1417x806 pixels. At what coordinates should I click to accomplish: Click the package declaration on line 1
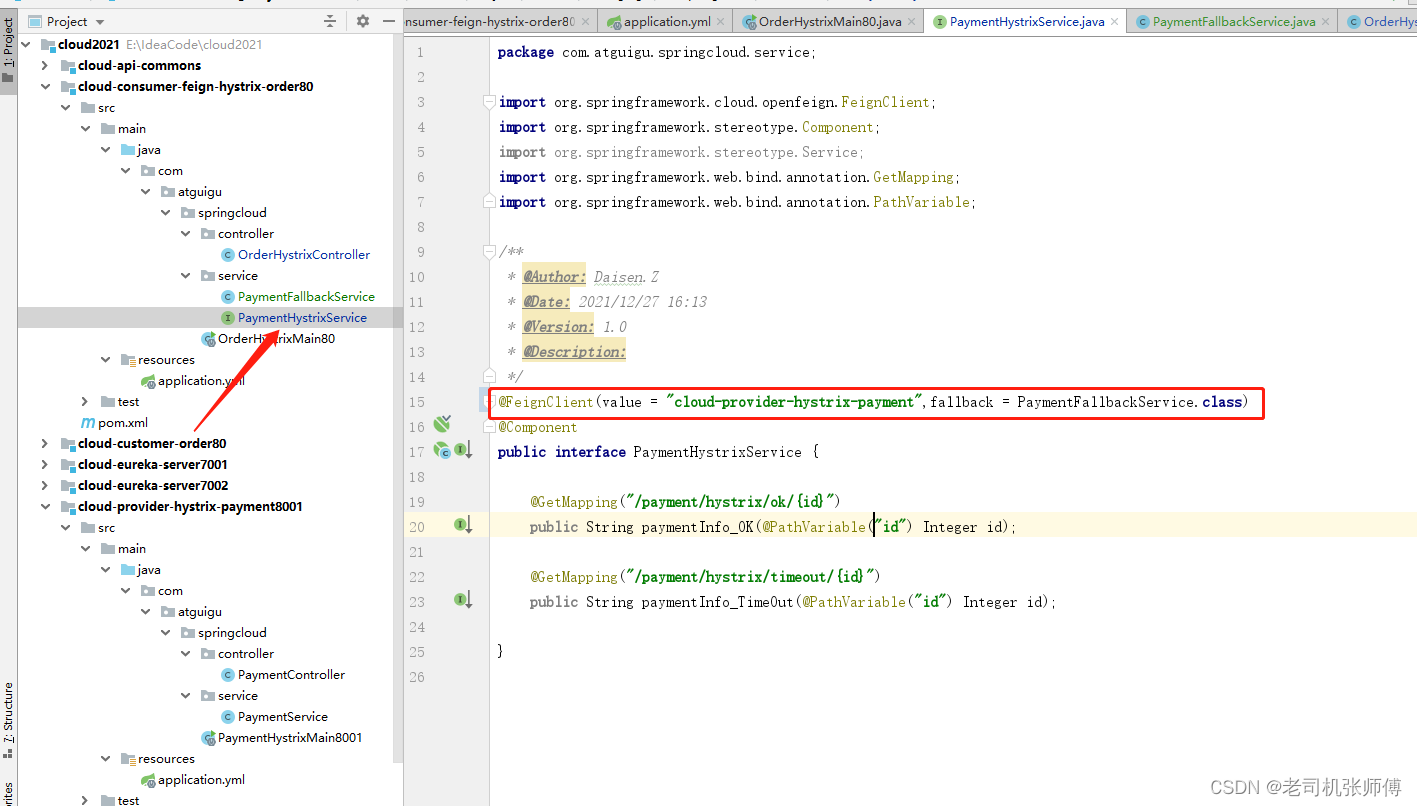tap(657, 52)
